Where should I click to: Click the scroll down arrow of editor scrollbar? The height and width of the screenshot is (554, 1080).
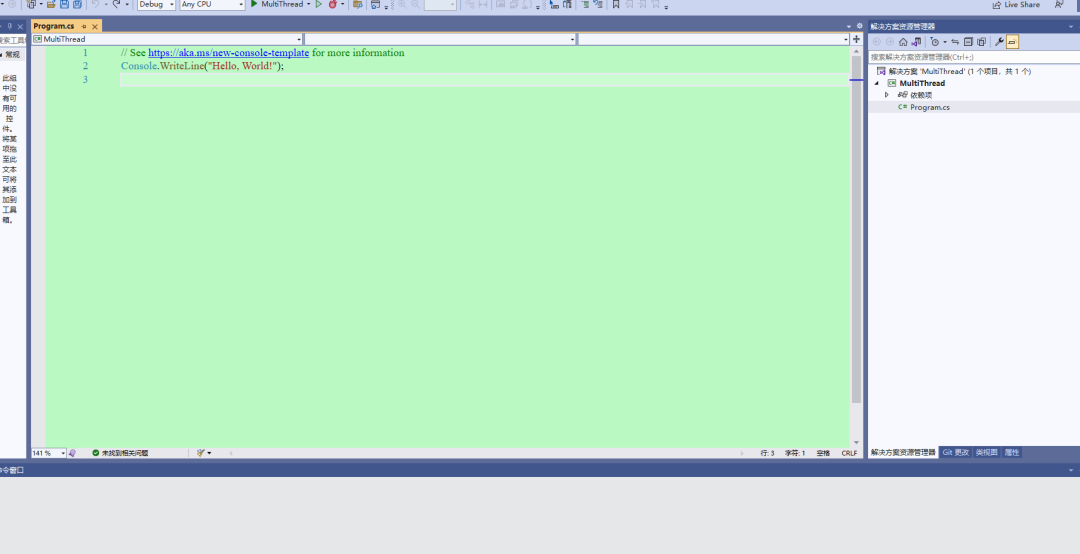(856, 442)
